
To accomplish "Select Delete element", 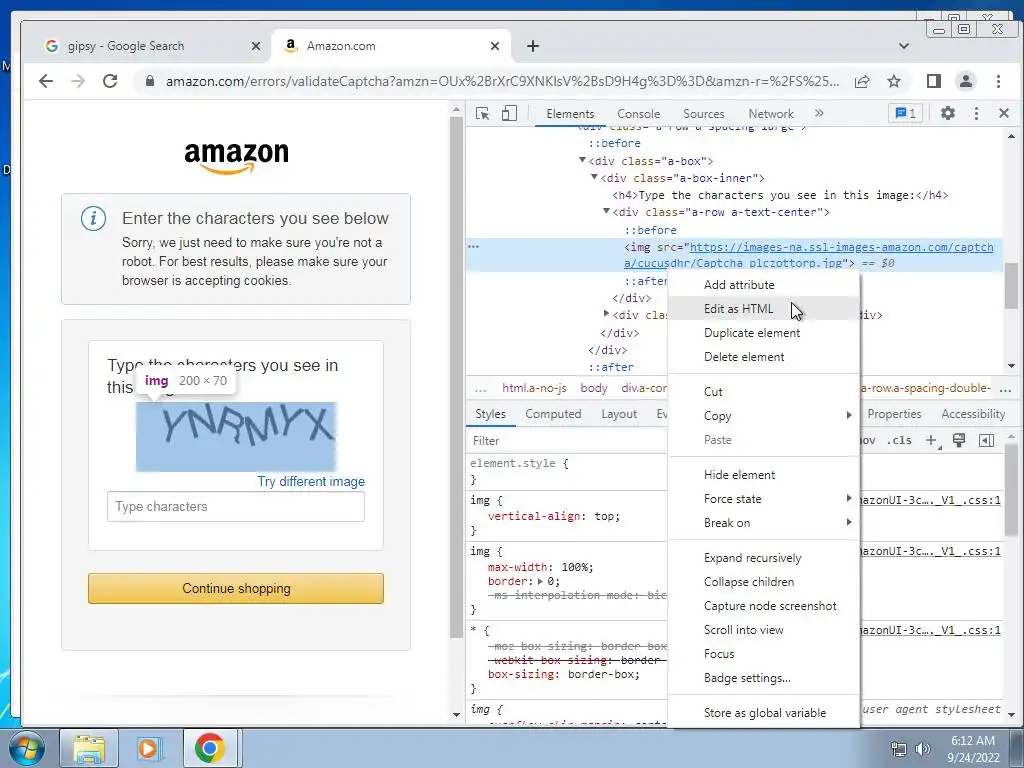I will click(x=764, y=357).
